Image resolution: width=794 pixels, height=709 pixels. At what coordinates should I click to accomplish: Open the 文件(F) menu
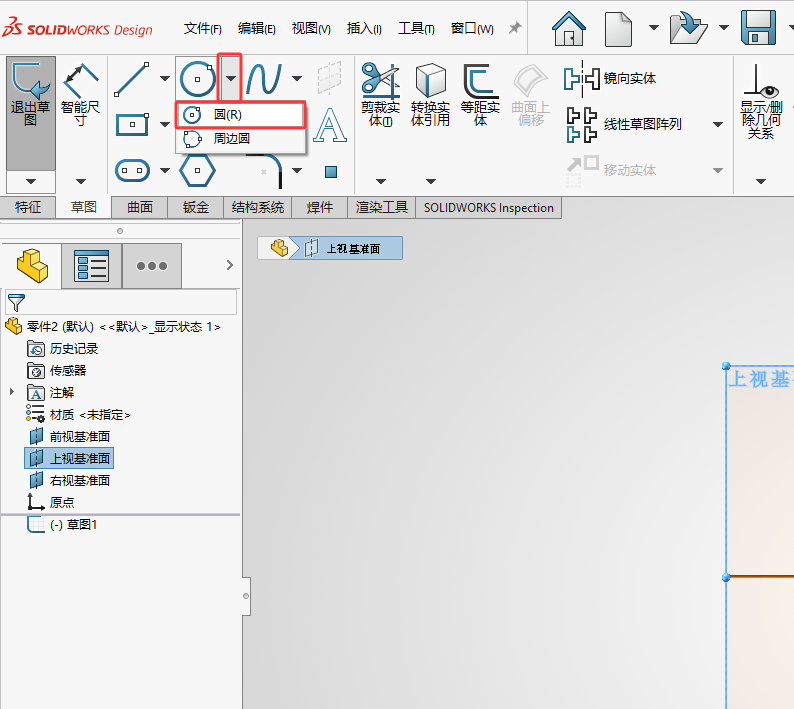coord(203,28)
